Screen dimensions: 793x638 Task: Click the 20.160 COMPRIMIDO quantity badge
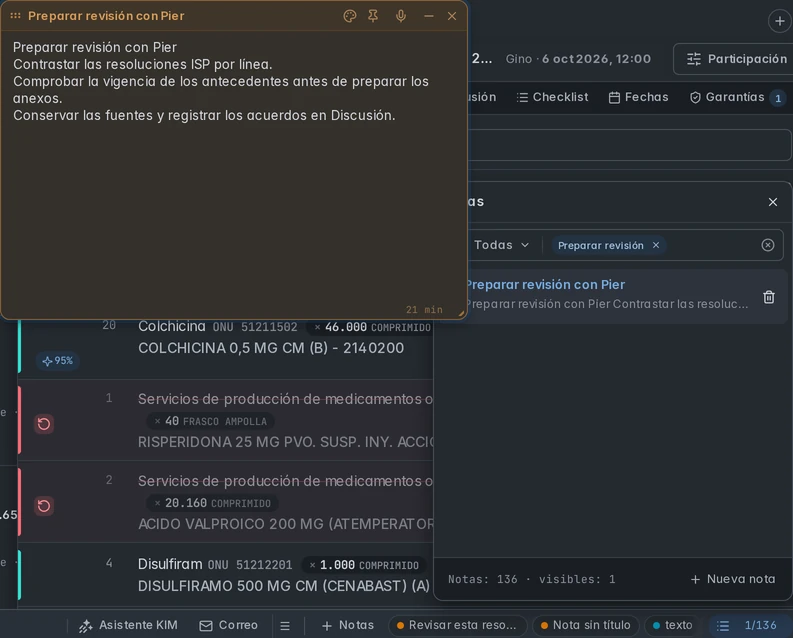point(212,504)
